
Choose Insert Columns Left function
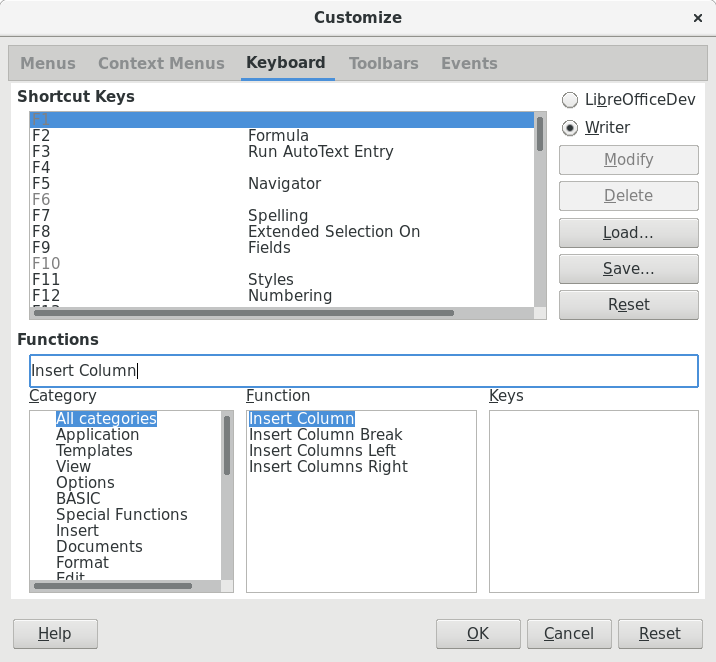[x=322, y=451]
